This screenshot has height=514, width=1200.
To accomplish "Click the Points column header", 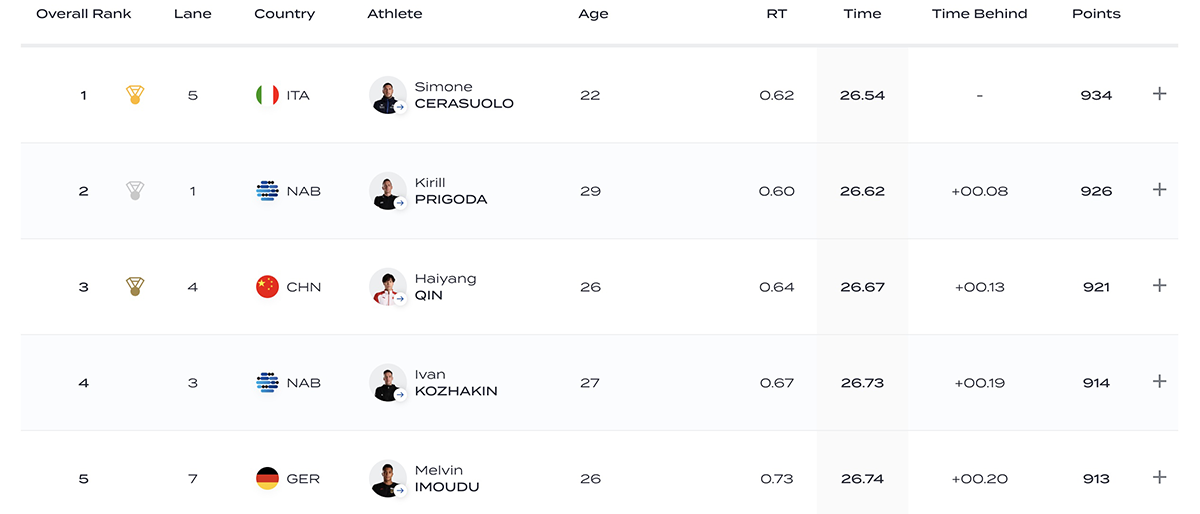I will point(1096,14).
